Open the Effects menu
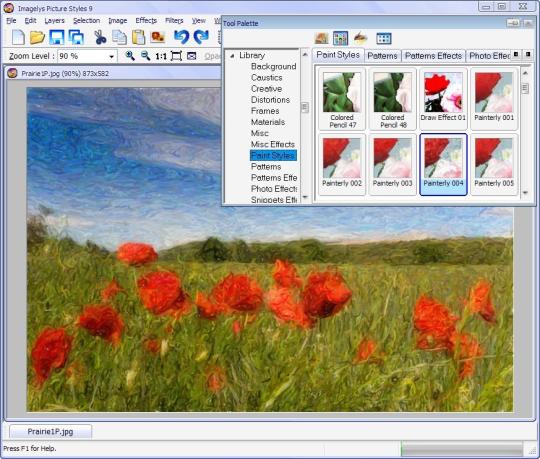This screenshot has height=459, width=540. coord(146,21)
